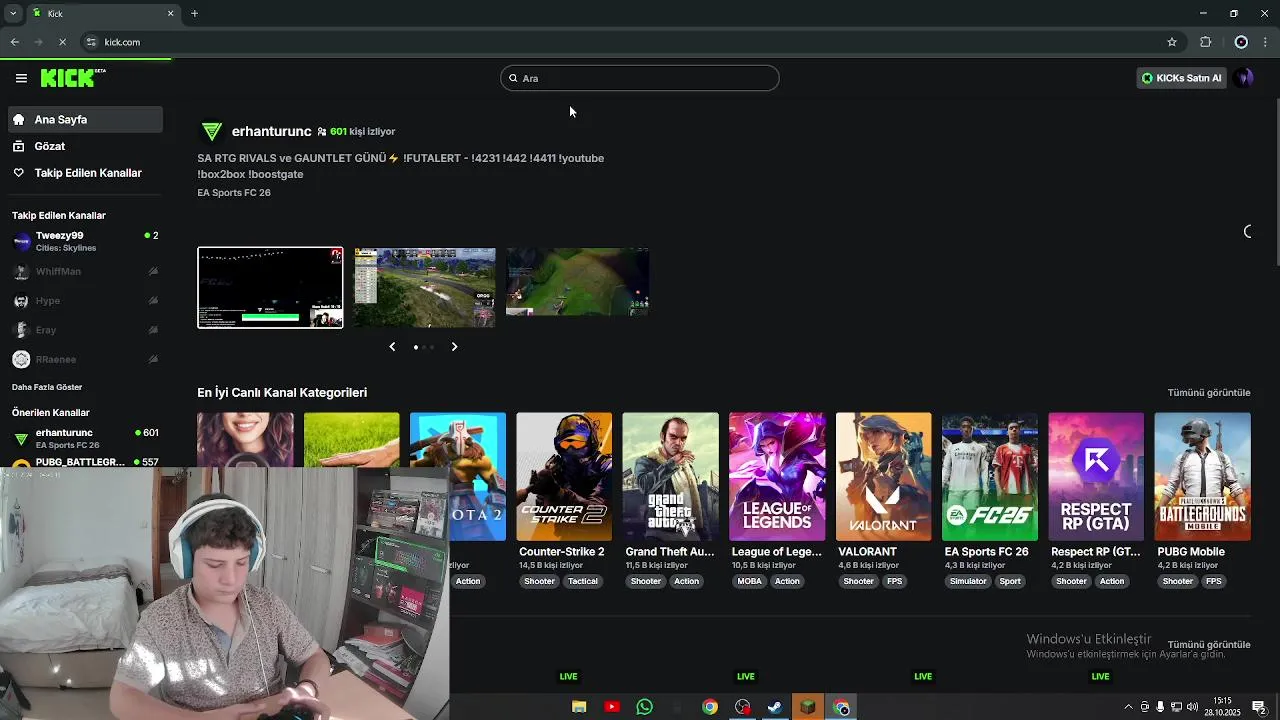Open erhanturunc in recommended channels sidebar
Viewport: 1280px width, 720px height.
click(x=85, y=438)
